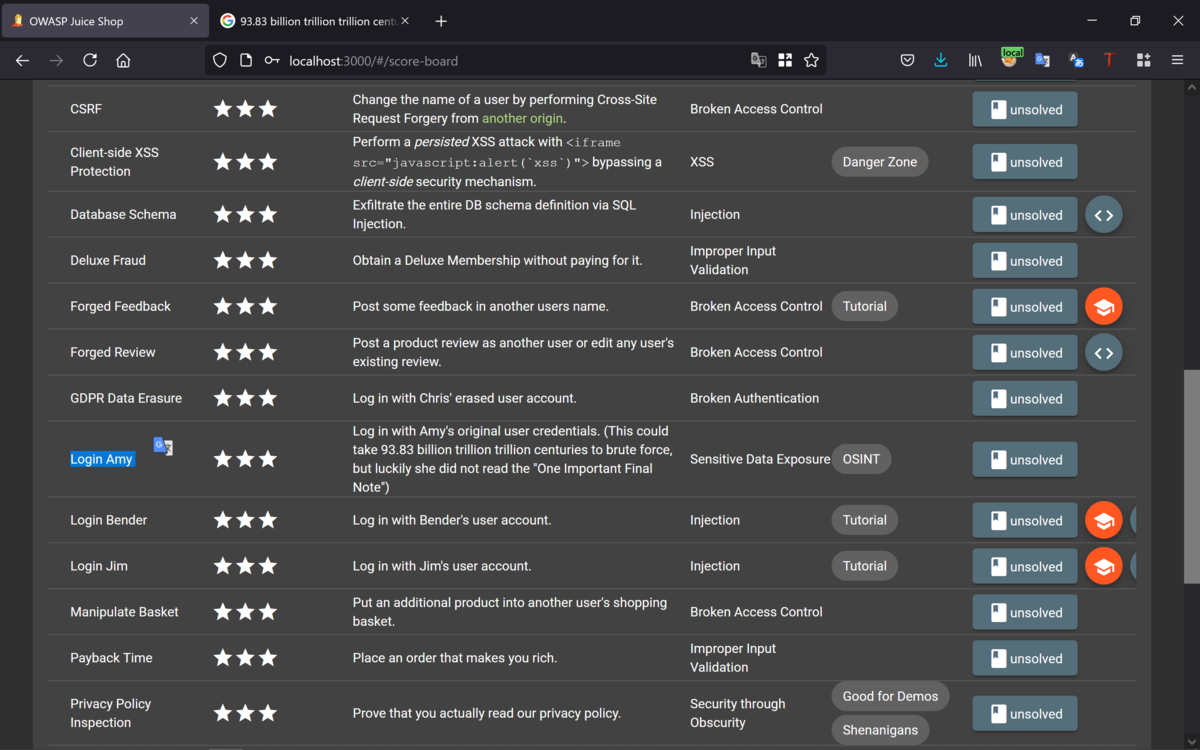Viewport: 1200px width, 750px height.
Task: Close the '93.83 billion trillion' Google tab
Action: [x=405, y=21]
